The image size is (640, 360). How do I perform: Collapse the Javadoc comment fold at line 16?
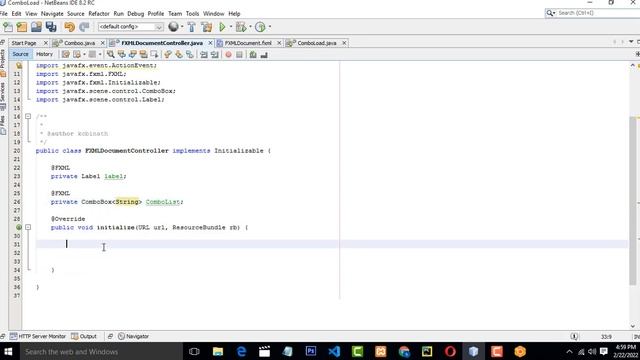28,116
